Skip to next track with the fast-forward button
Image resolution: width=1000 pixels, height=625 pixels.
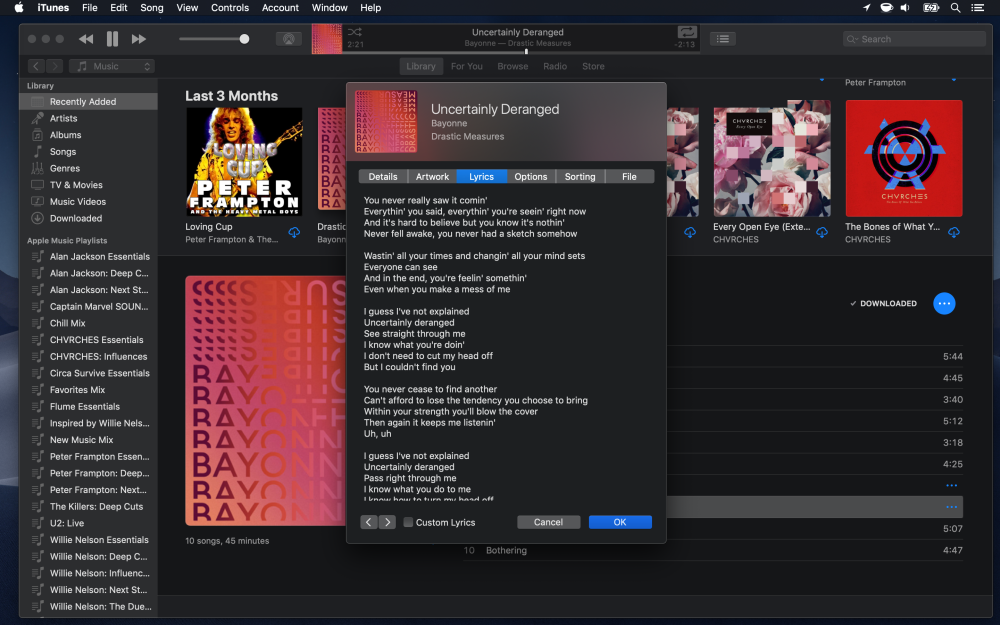pyautogui.click(x=138, y=39)
